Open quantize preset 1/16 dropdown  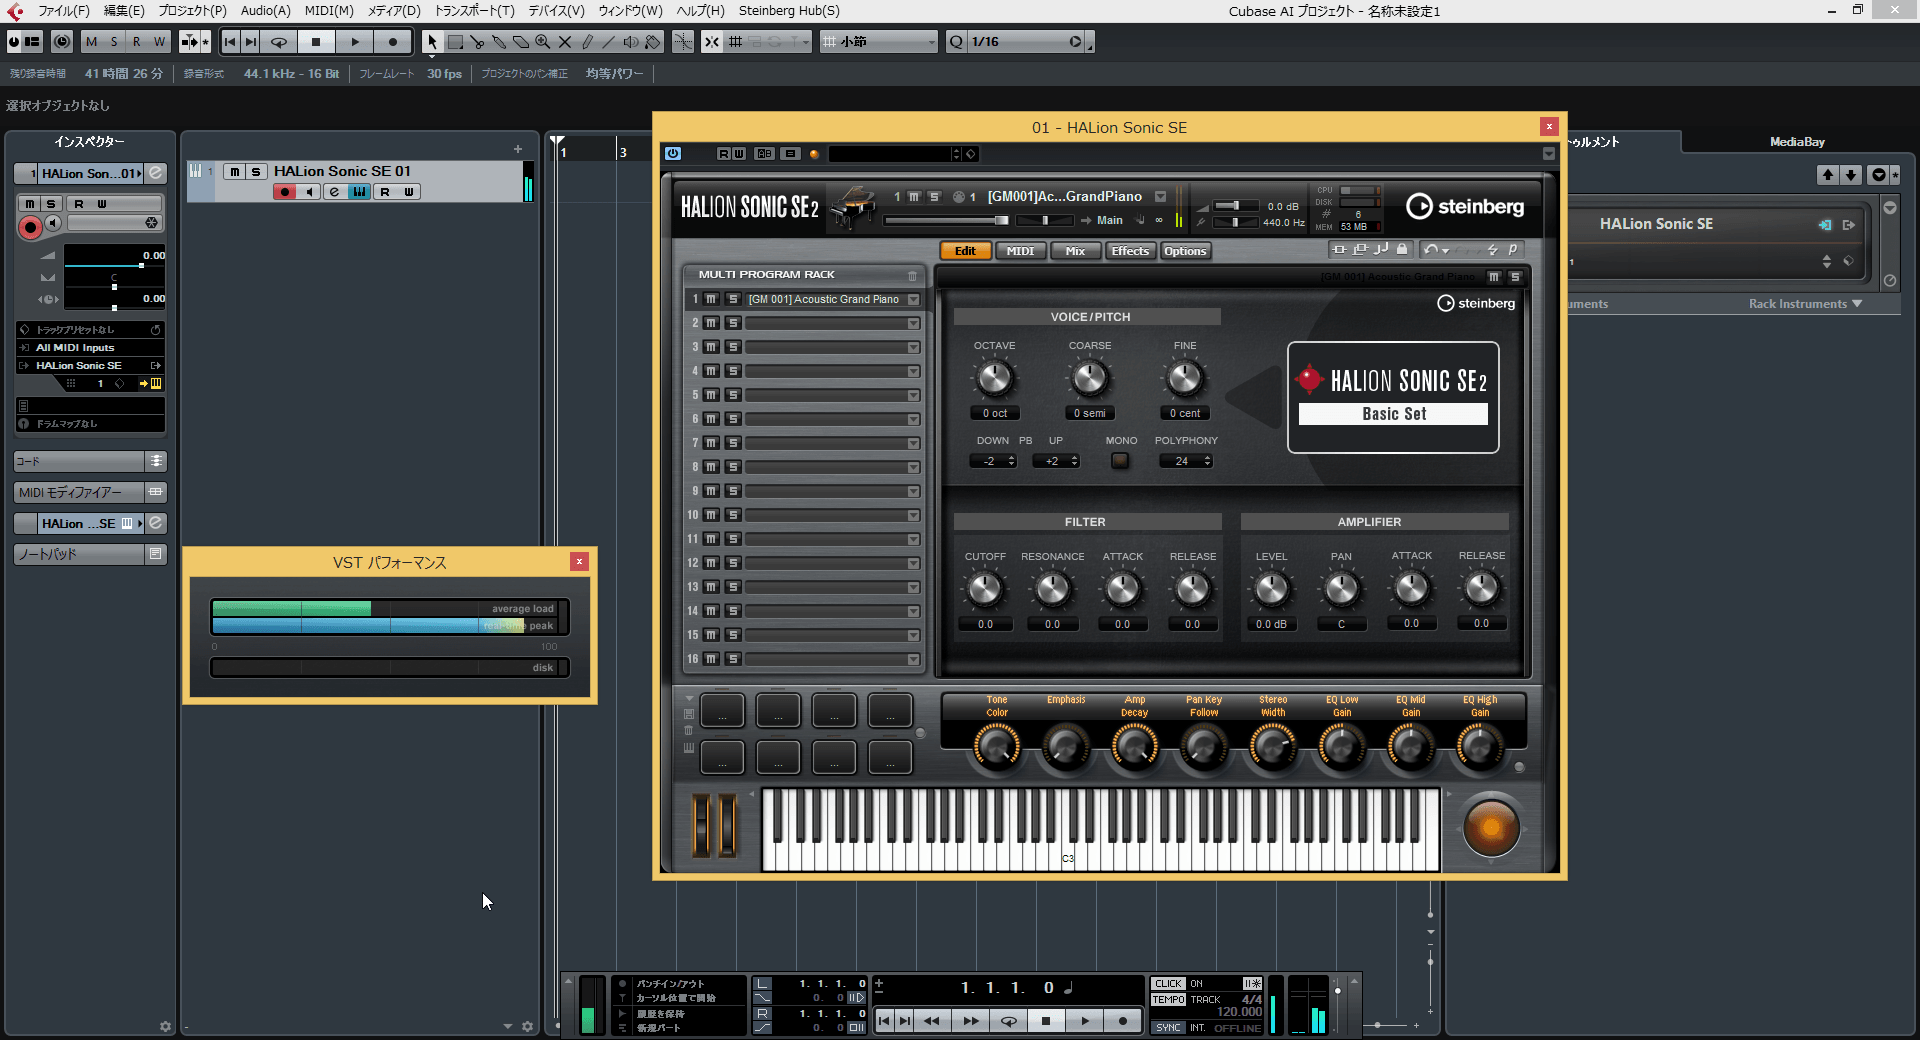click(1025, 42)
